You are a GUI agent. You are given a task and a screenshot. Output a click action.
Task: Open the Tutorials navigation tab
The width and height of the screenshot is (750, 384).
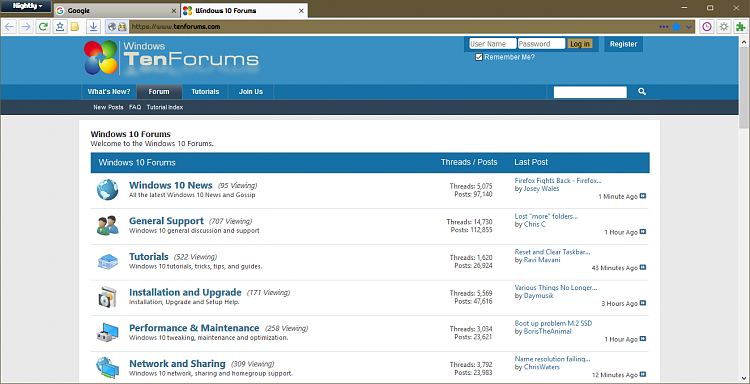[x=205, y=92]
